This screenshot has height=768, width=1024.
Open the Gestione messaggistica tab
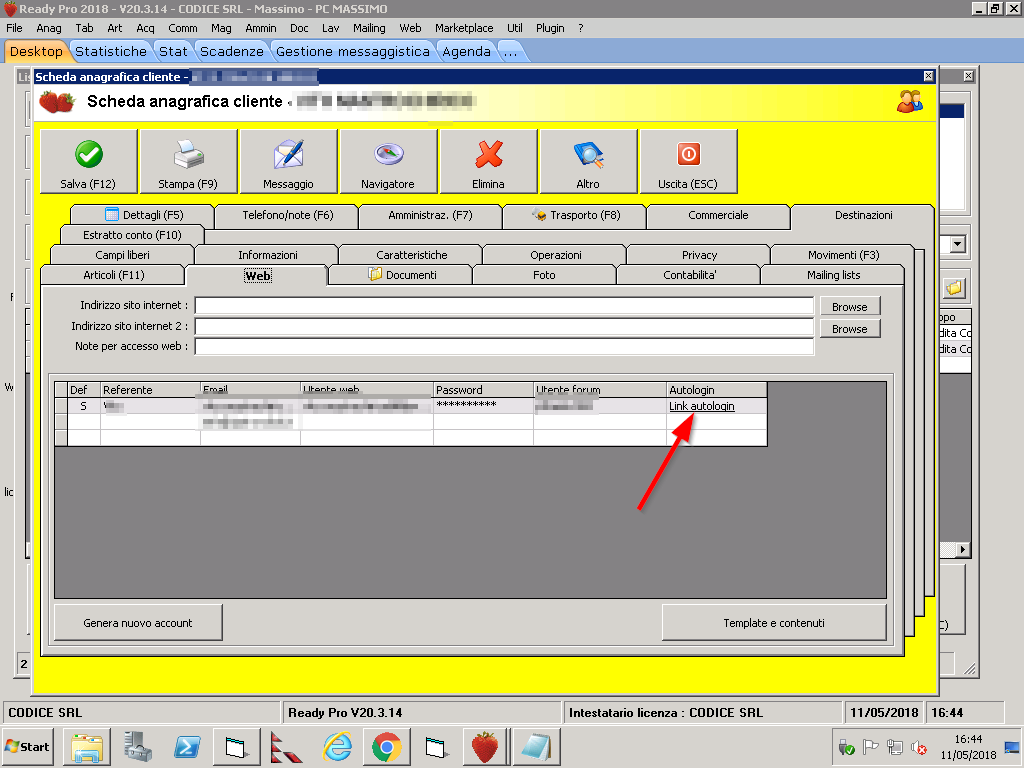(353, 52)
